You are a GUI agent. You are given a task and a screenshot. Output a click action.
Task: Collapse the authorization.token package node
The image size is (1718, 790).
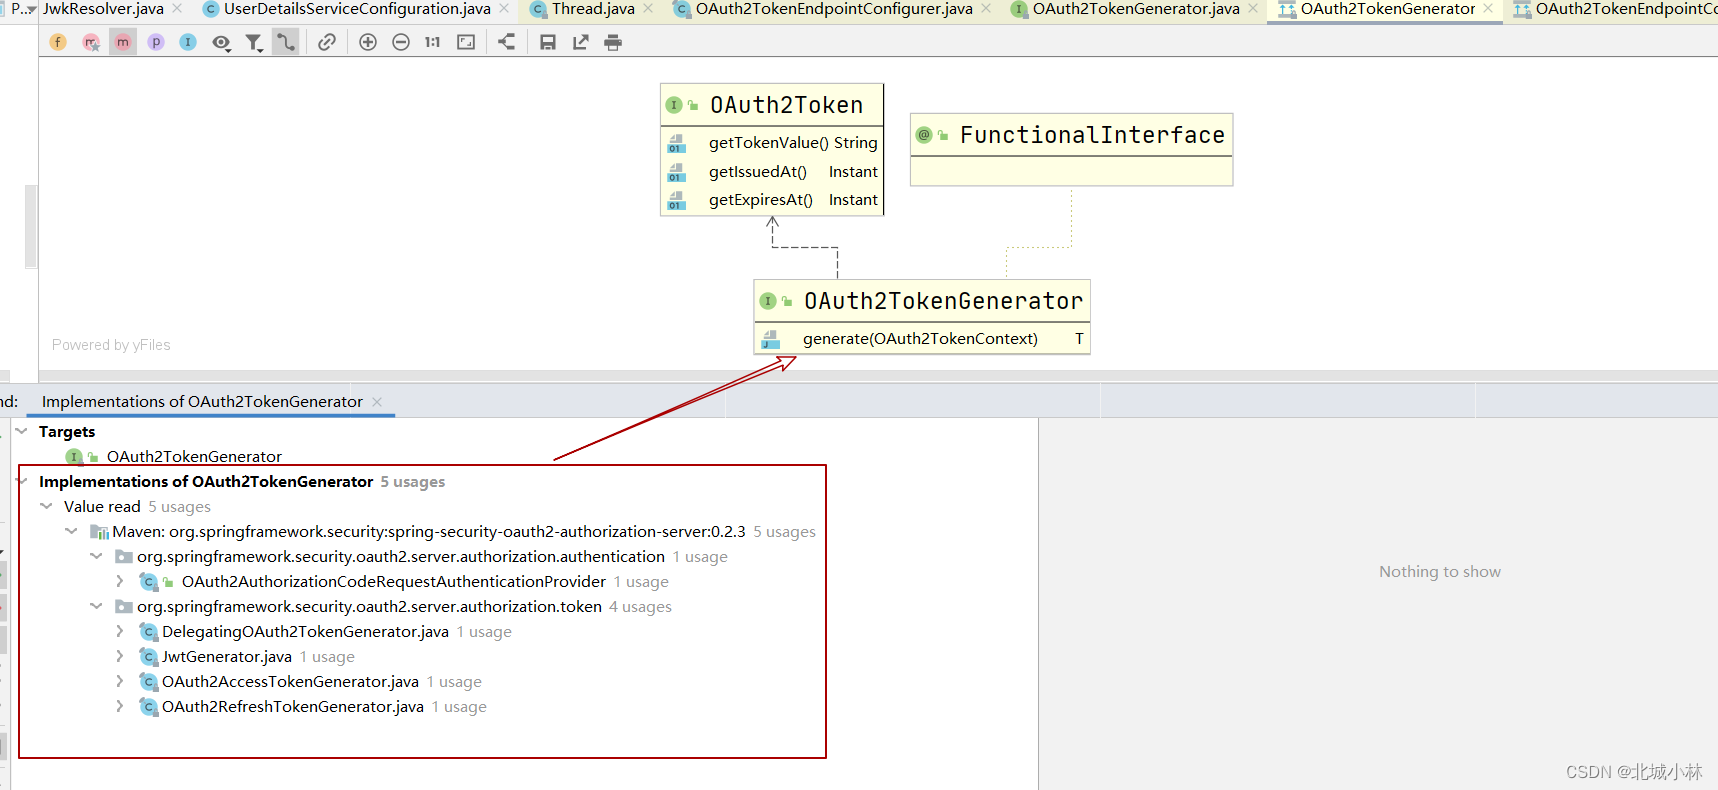[96, 607]
